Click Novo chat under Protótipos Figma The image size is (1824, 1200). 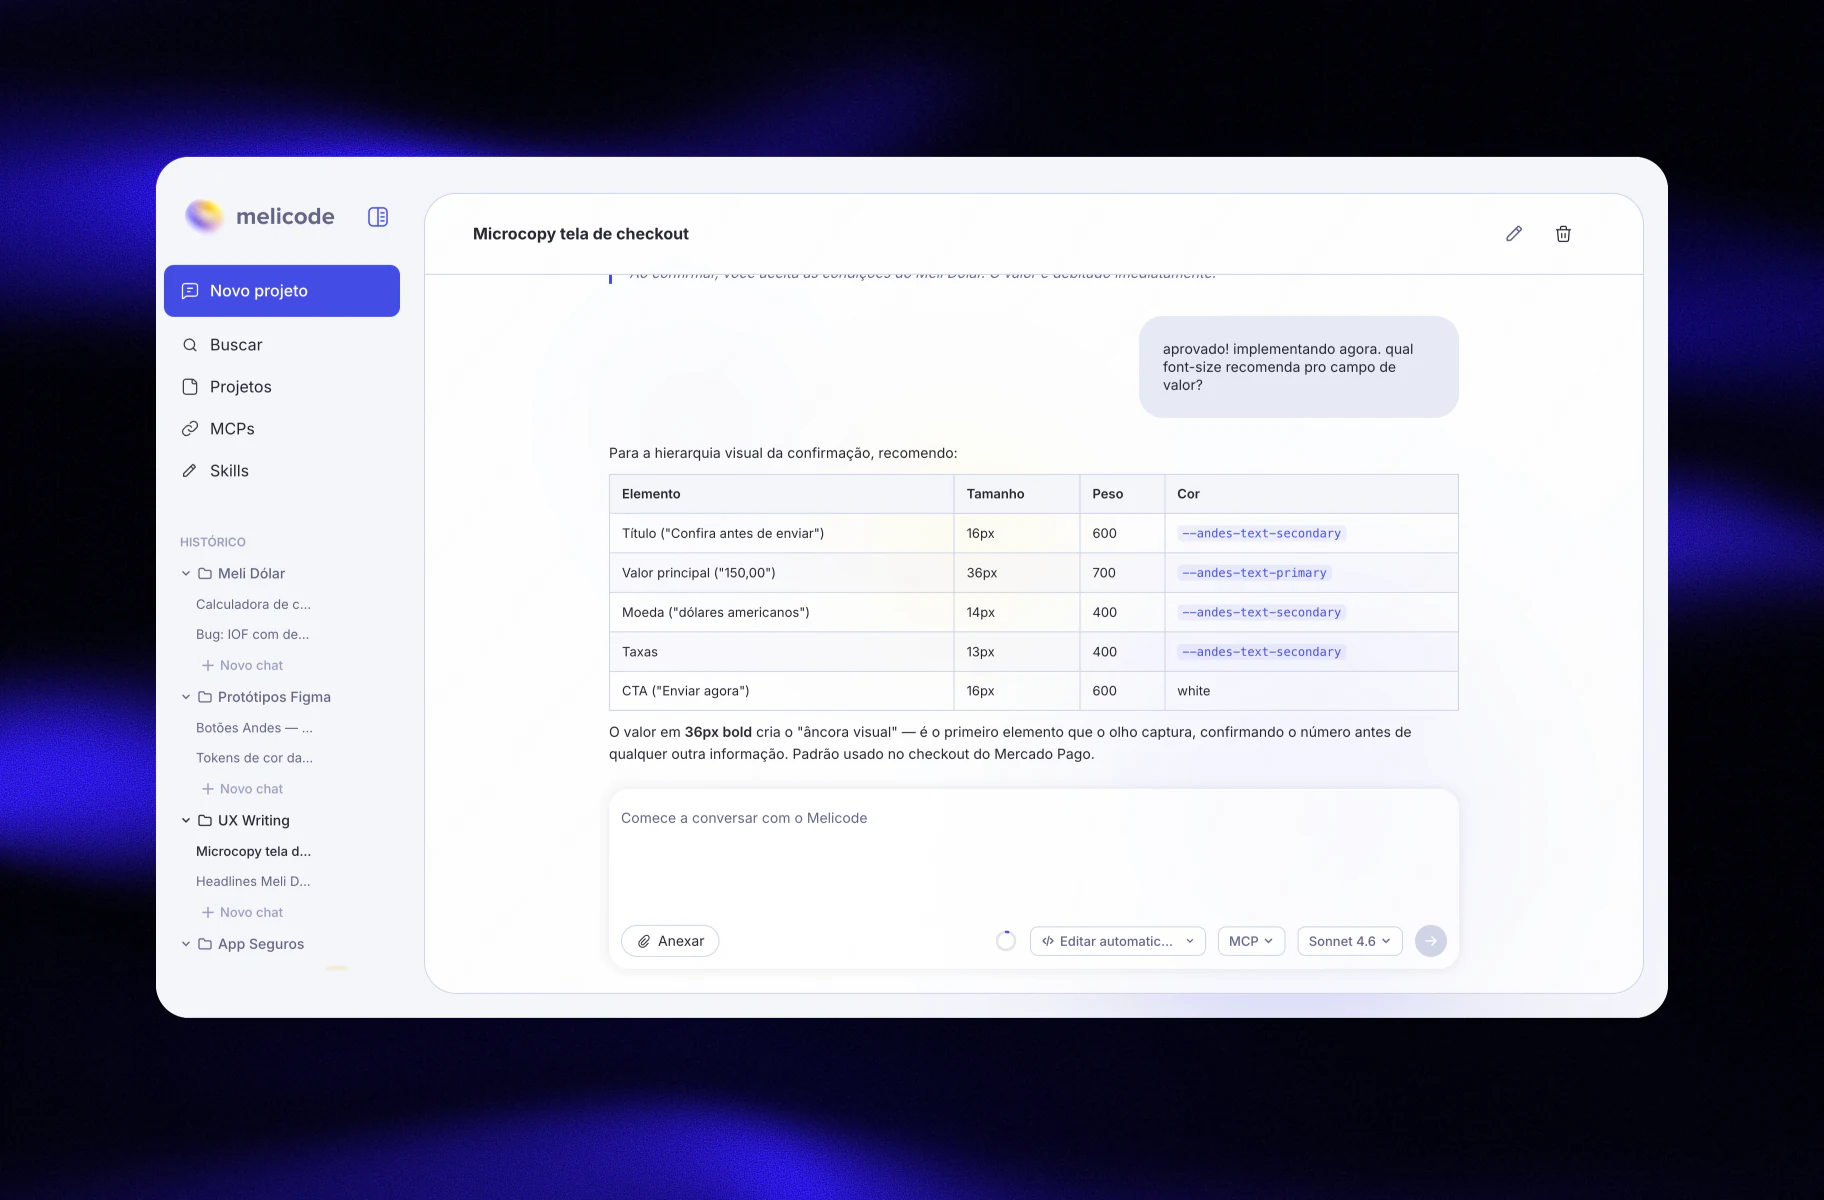coord(242,789)
